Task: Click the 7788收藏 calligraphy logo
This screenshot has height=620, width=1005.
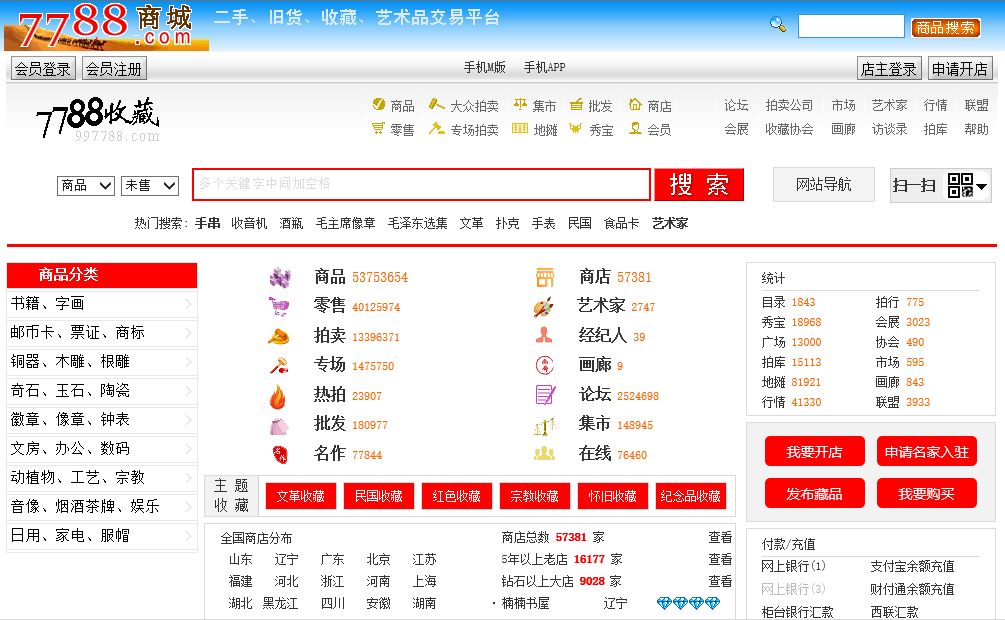Action: point(97,119)
